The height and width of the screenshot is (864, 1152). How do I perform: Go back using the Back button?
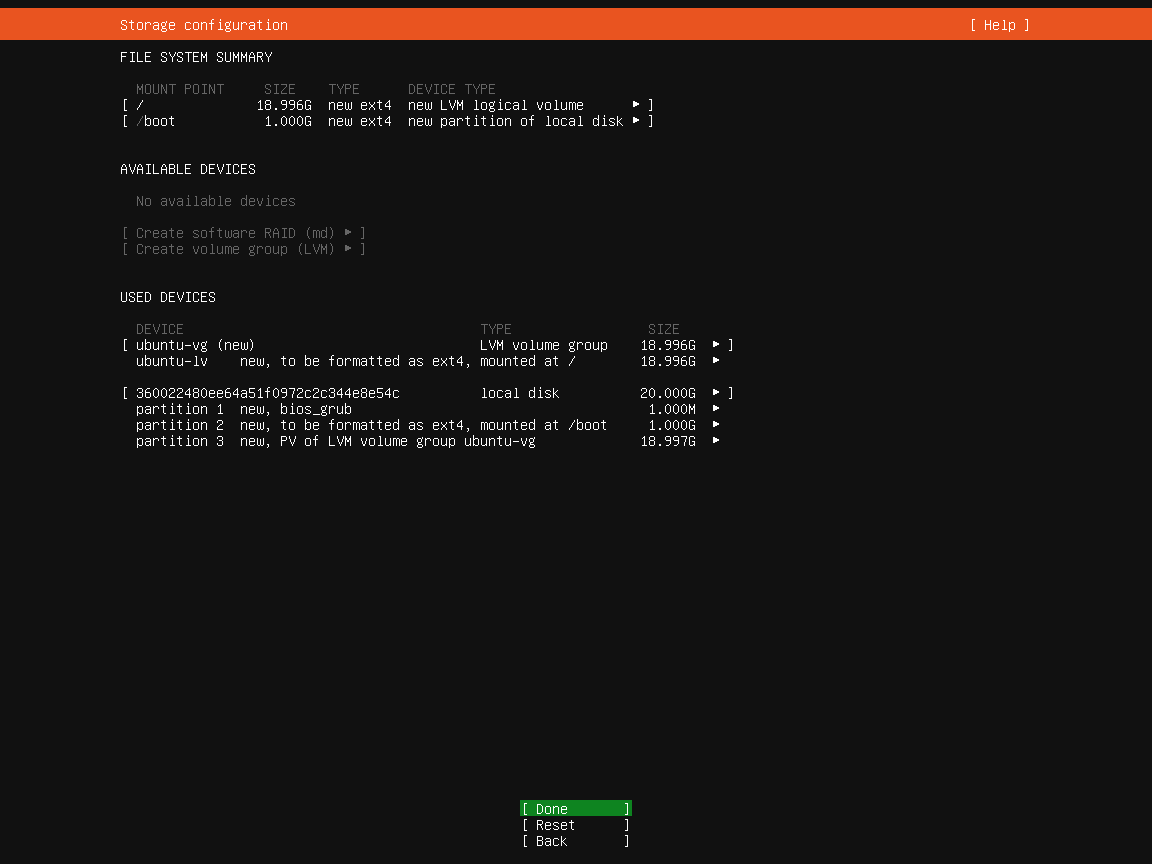575,841
